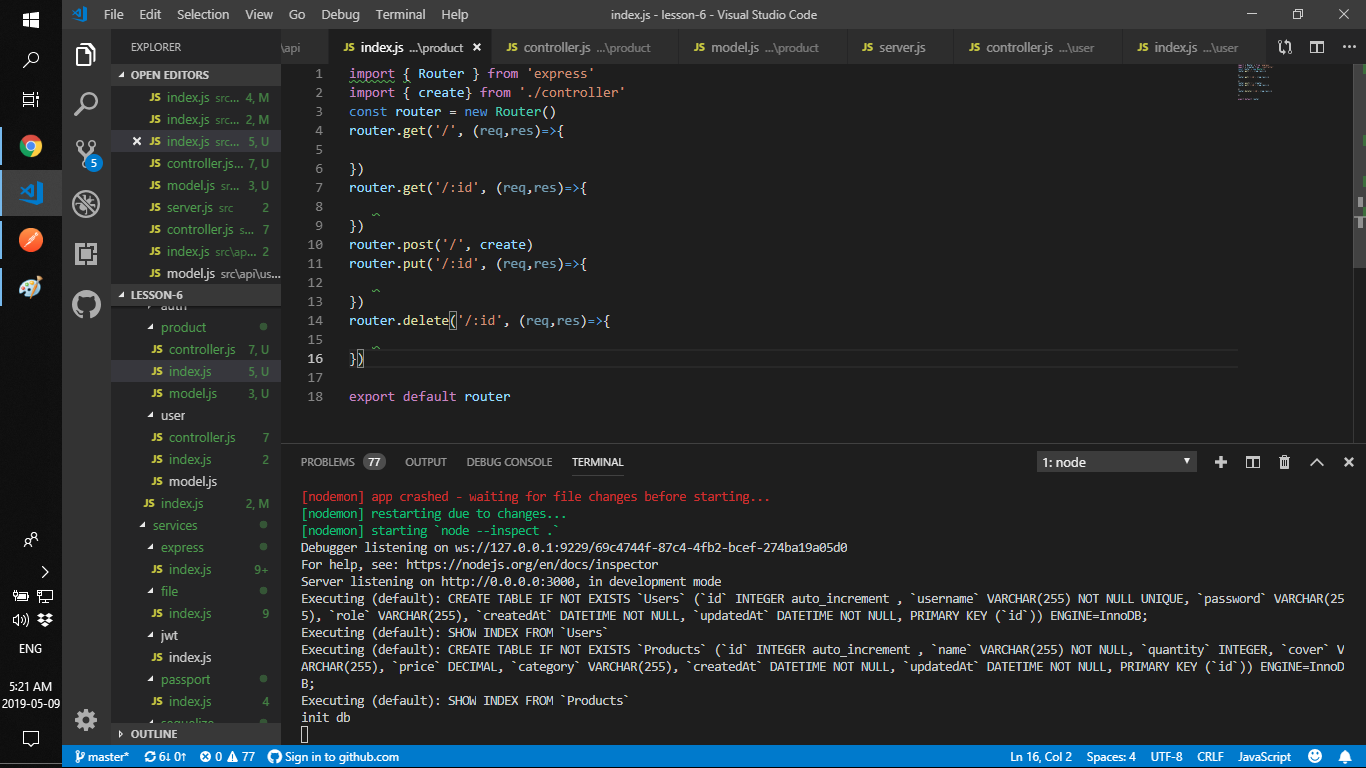Expand the OUTLINE section

pos(196,734)
